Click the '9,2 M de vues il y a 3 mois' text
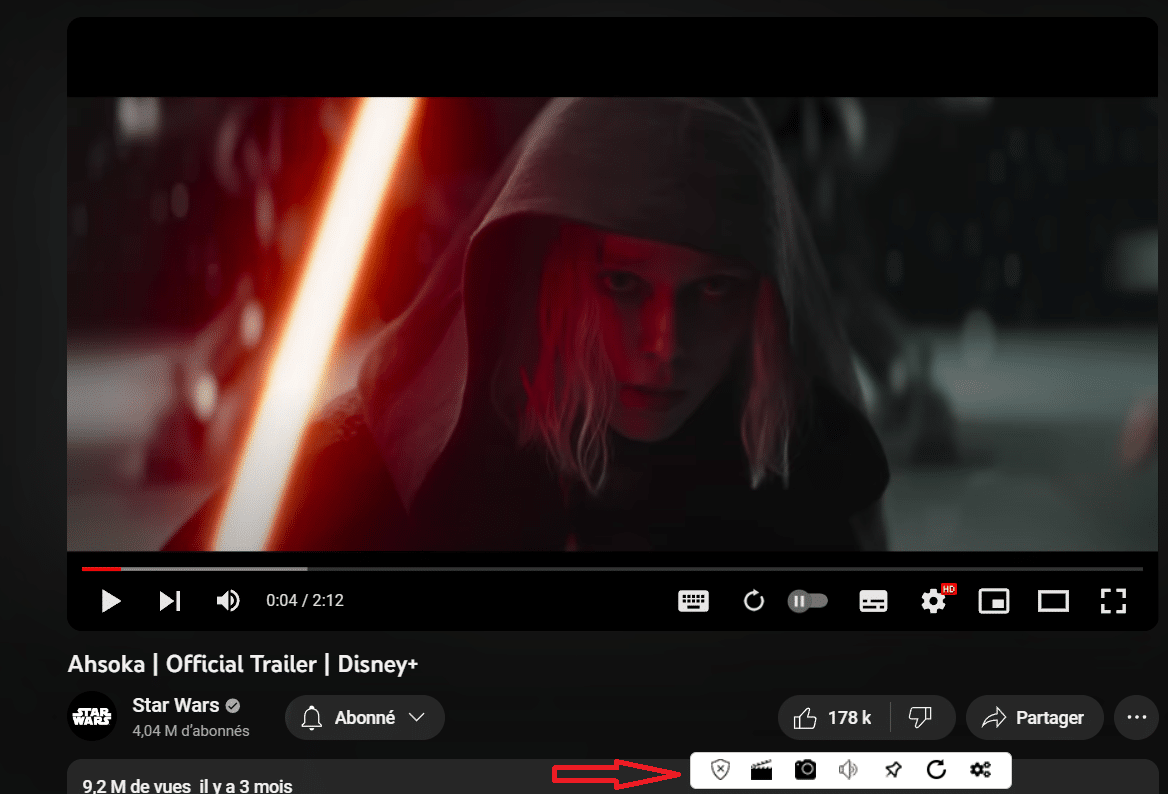Screen dimensions: 1168x794 [x=187, y=785]
